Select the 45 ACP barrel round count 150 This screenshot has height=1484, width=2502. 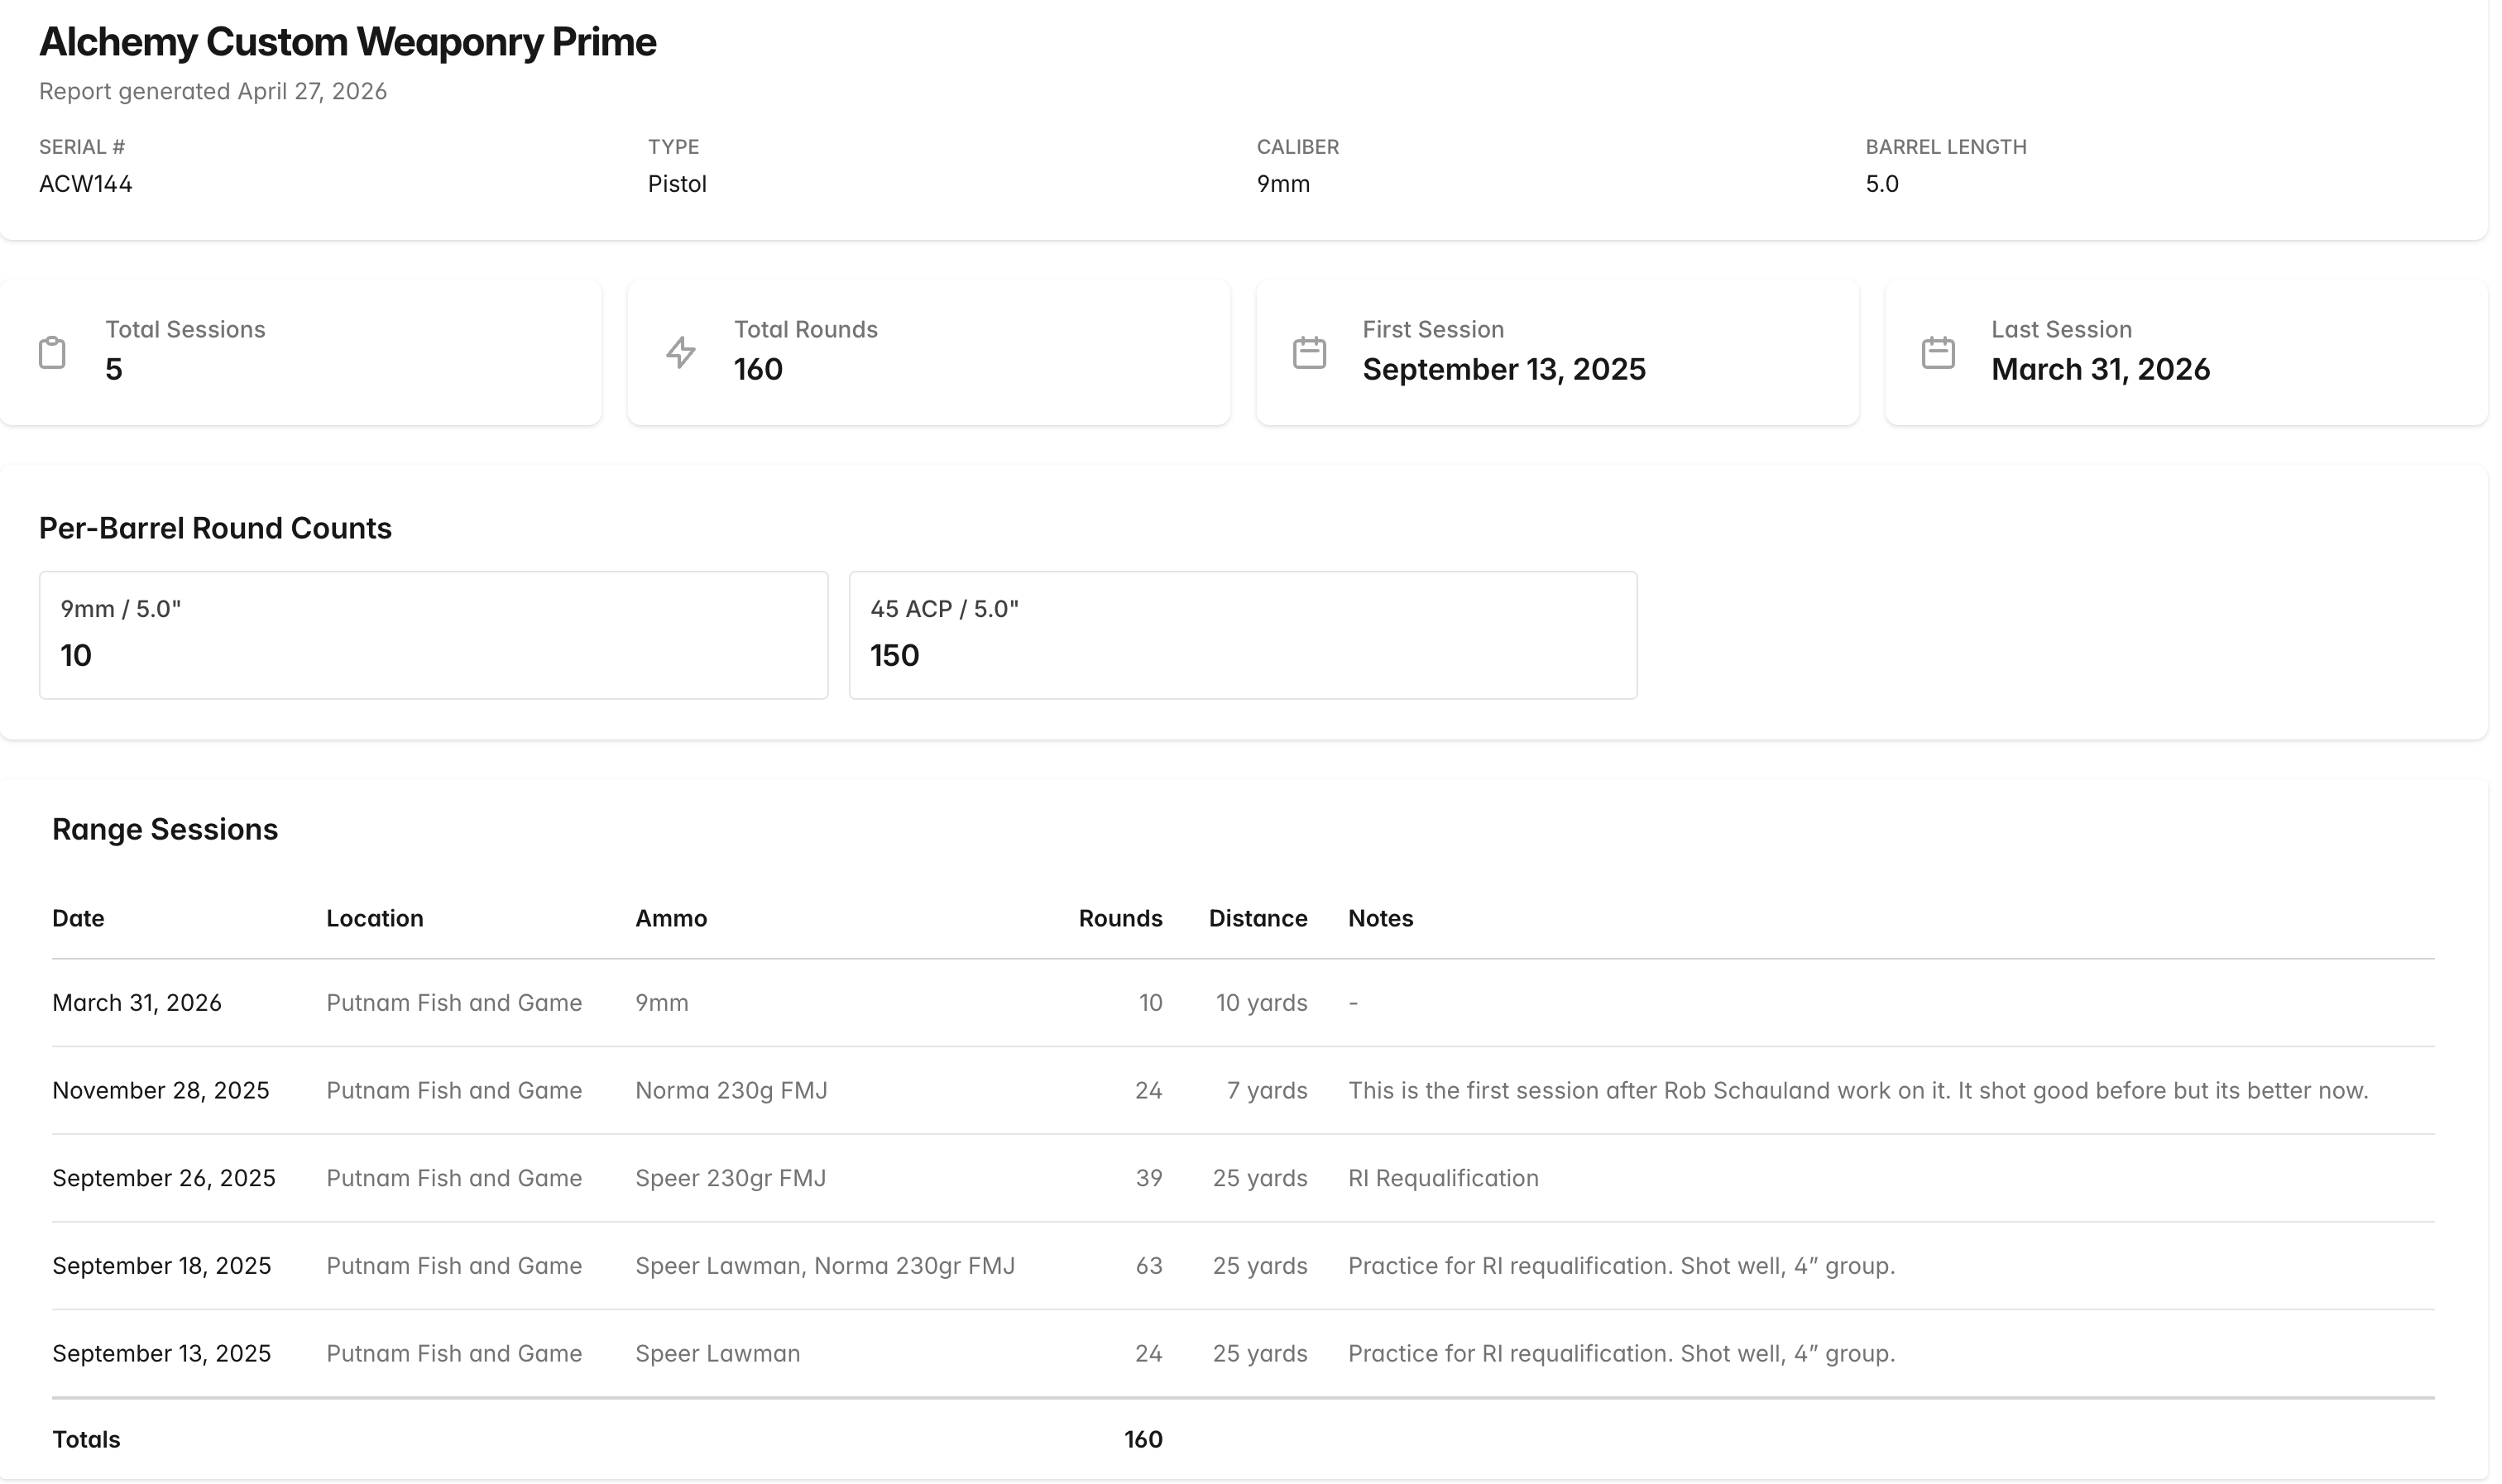pos(894,656)
